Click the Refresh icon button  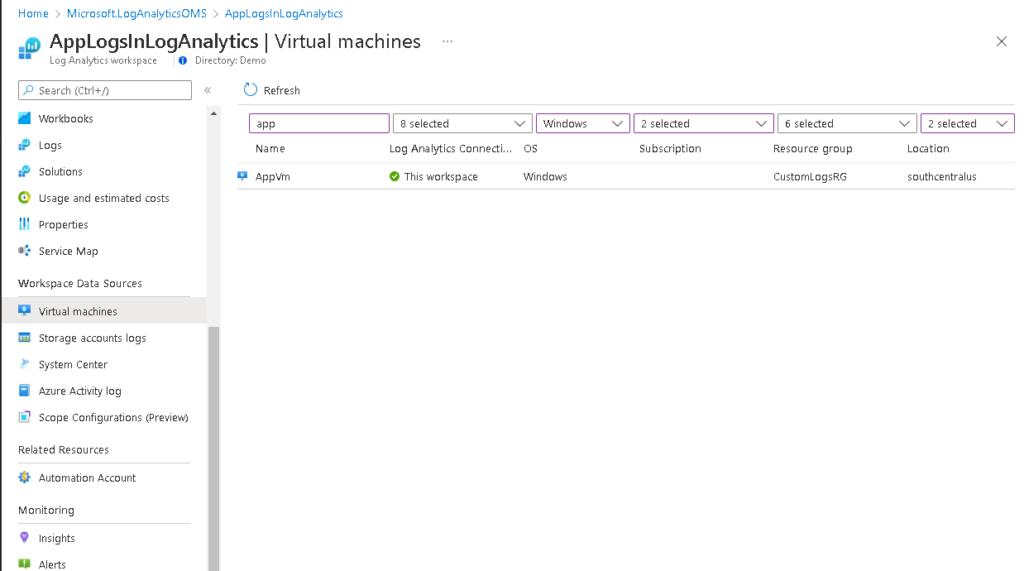pos(251,90)
